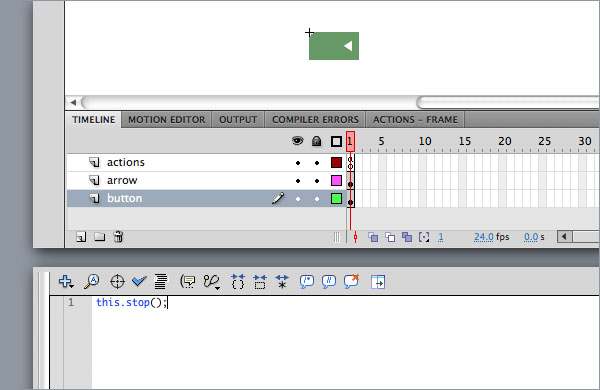
Task: Click the playhead at frame 1
Action: point(350,141)
